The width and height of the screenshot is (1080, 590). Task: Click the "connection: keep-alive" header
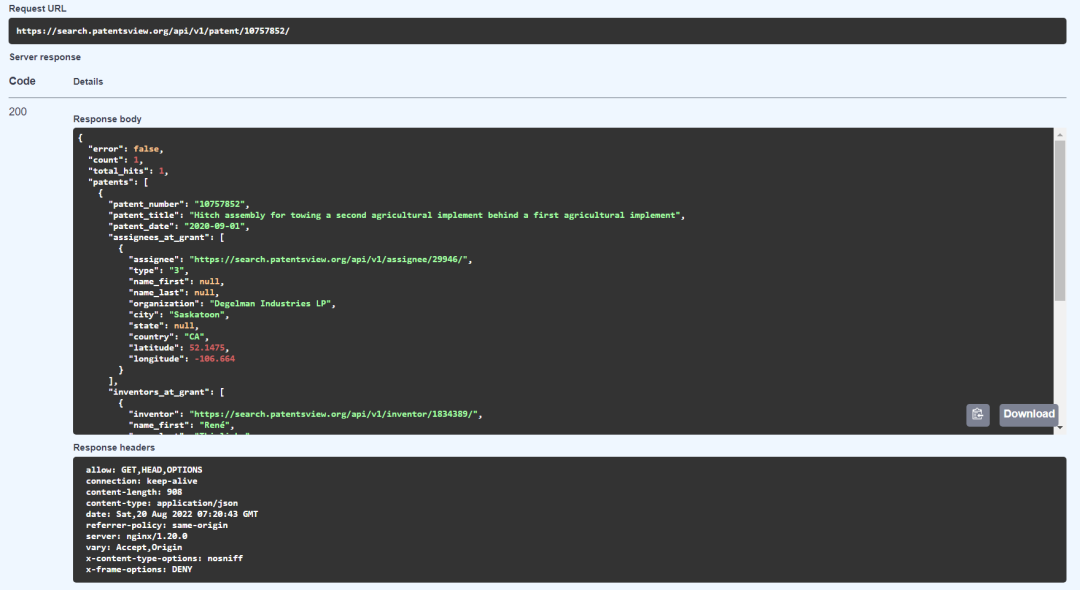141,481
